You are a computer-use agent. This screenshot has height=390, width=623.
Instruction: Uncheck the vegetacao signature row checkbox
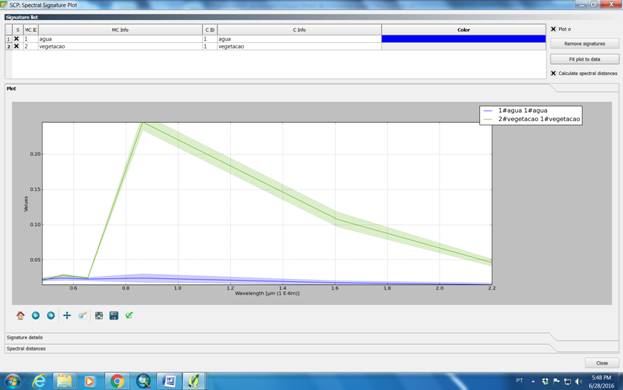click(x=16, y=46)
